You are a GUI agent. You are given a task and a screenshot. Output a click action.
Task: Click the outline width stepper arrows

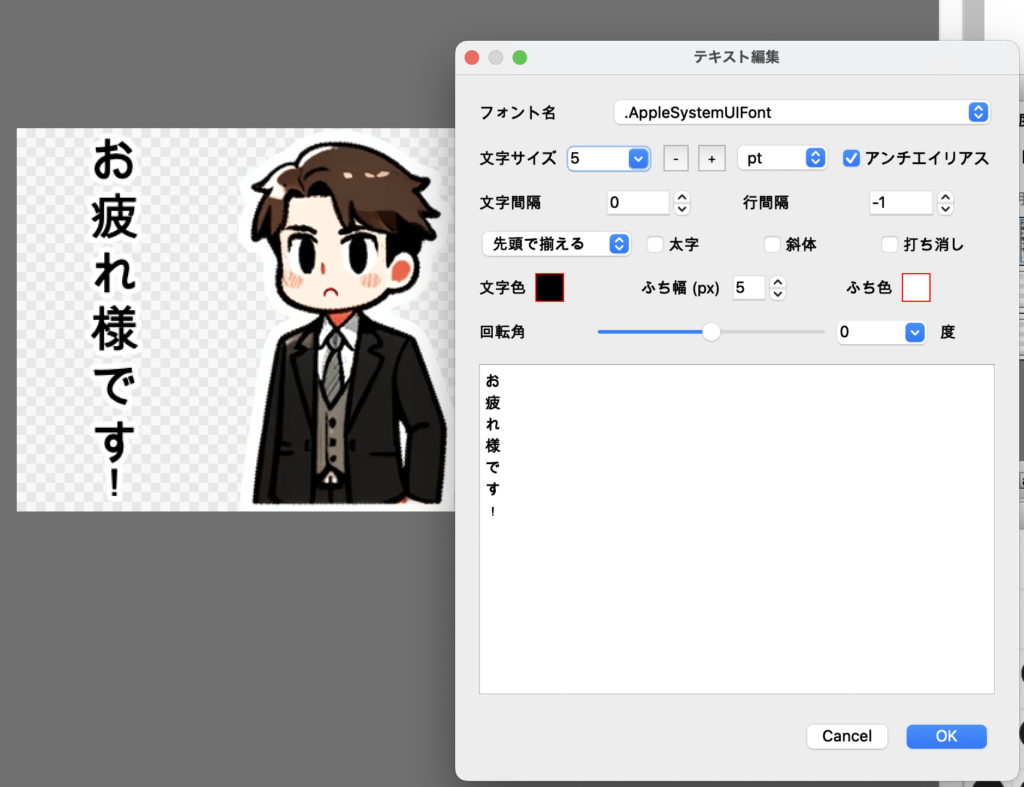(x=778, y=288)
